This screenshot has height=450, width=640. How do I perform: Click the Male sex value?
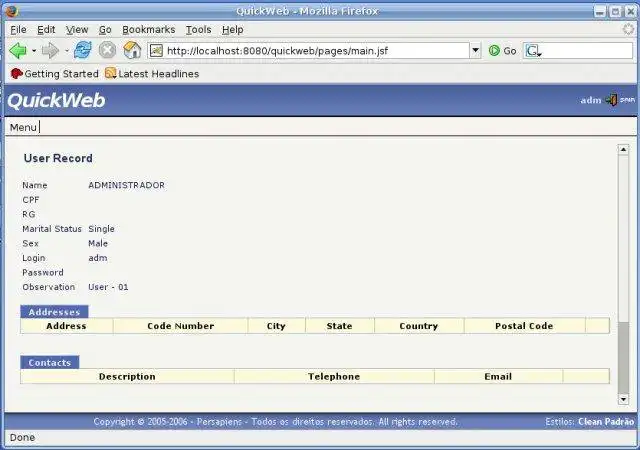tap(98, 243)
